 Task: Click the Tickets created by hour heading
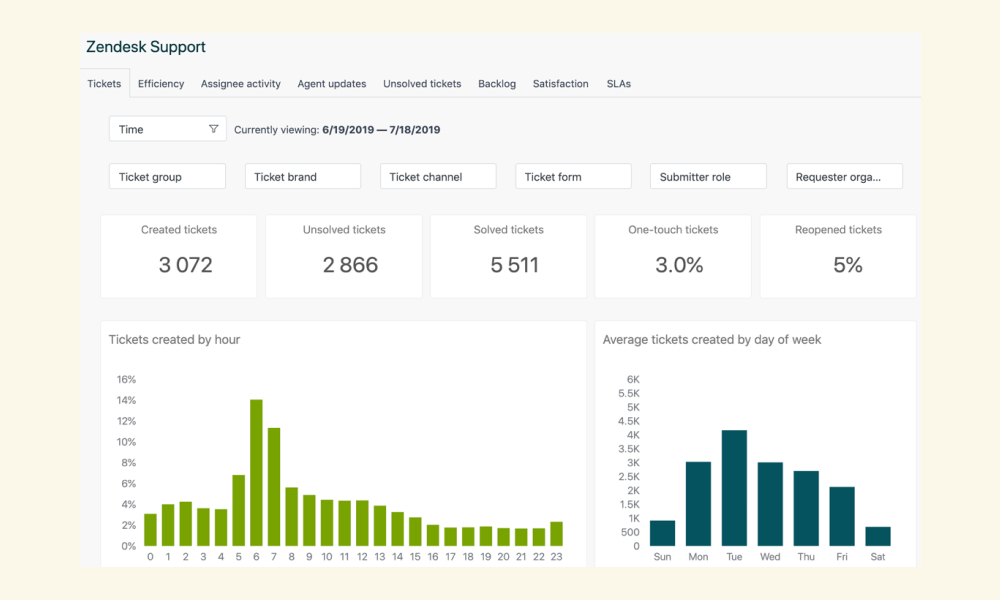pyautogui.click(x=174, y=340)
